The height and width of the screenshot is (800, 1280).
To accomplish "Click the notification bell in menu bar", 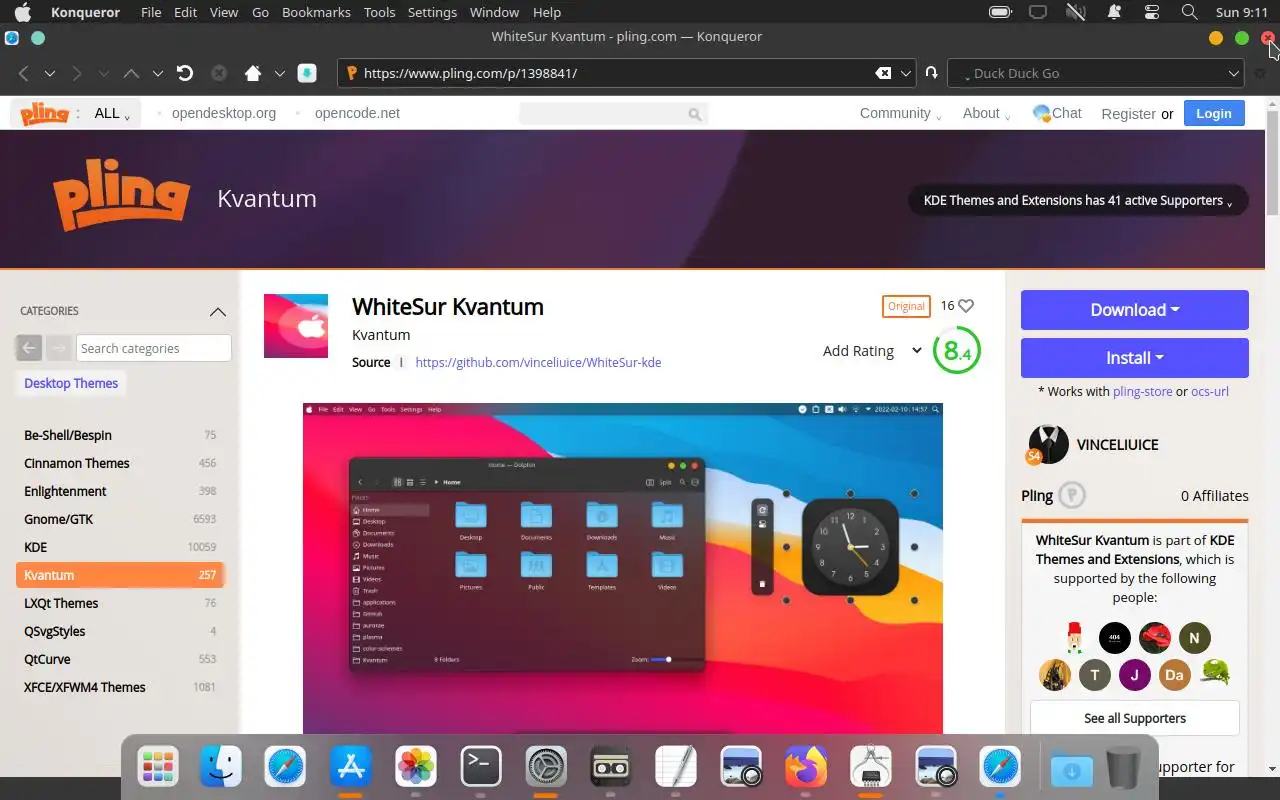I will click(1114, 12).
